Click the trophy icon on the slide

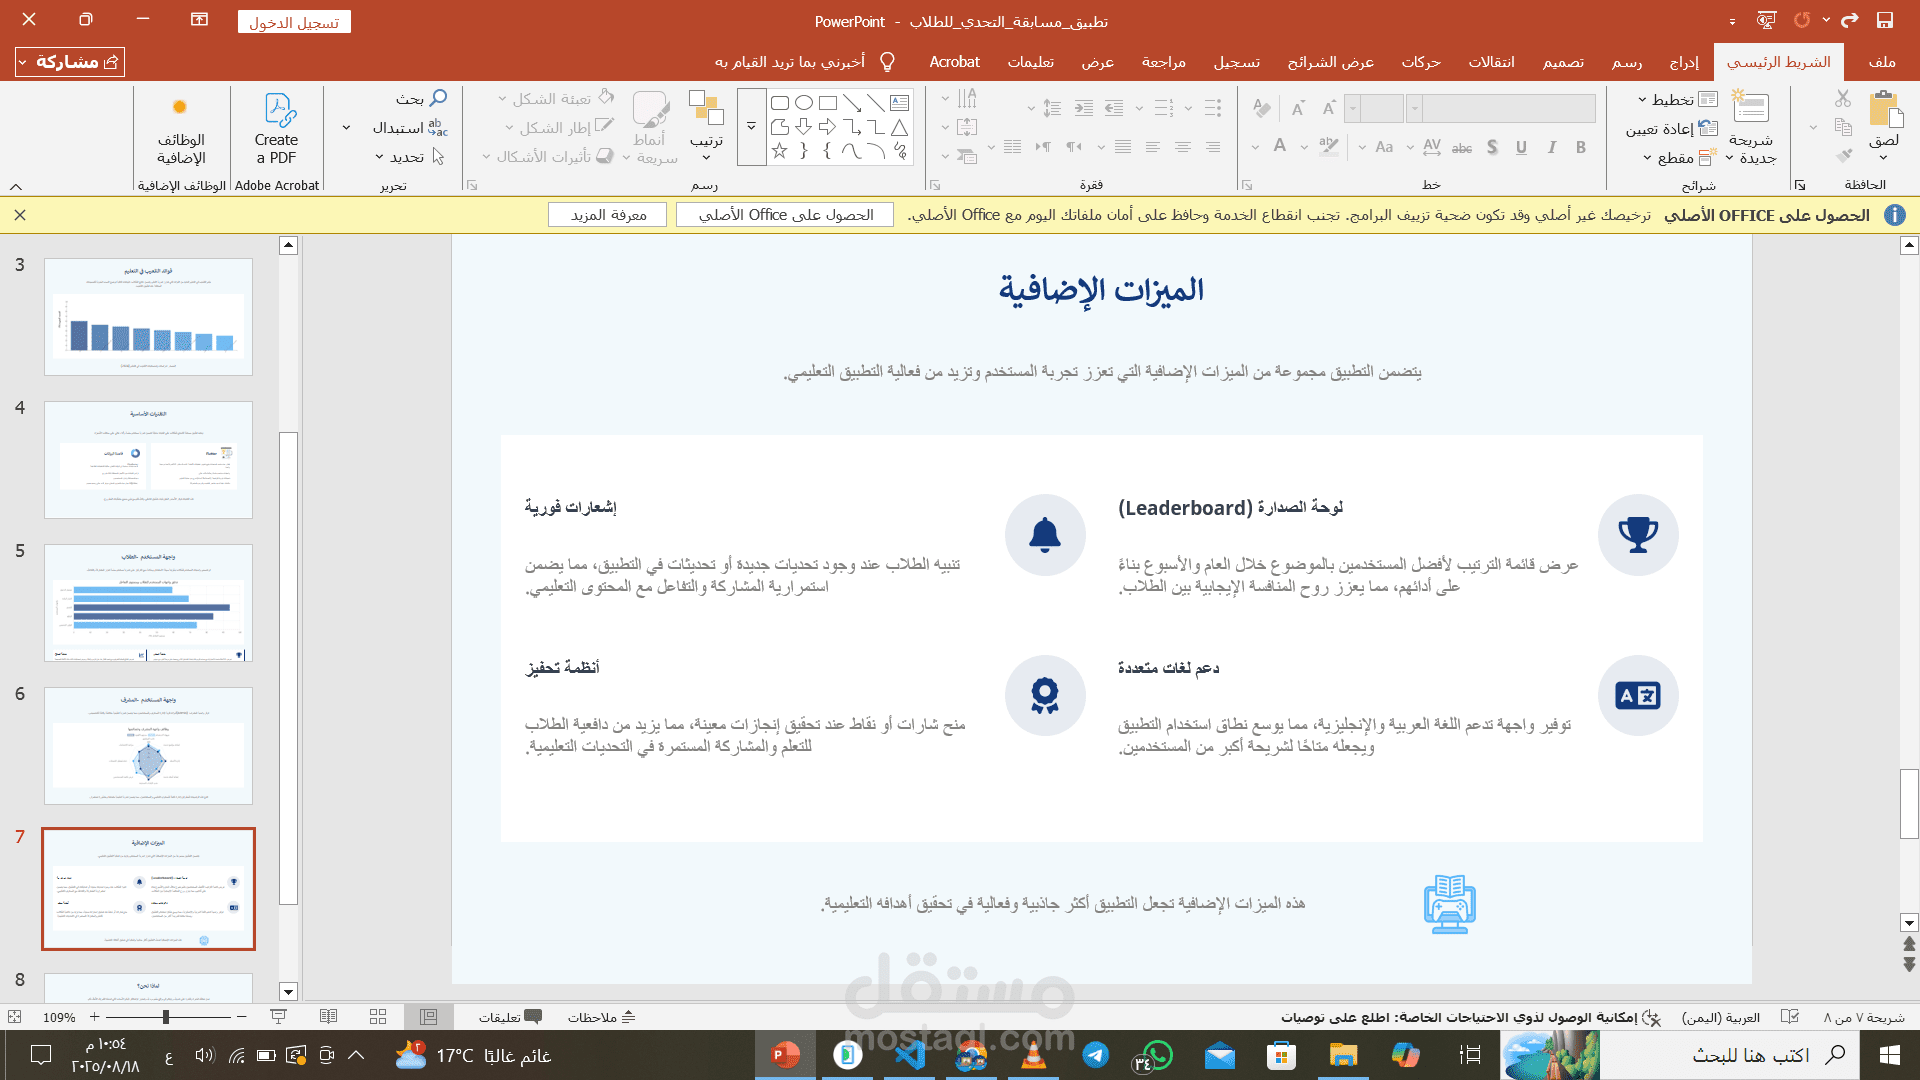click(x=1638, y=534)
